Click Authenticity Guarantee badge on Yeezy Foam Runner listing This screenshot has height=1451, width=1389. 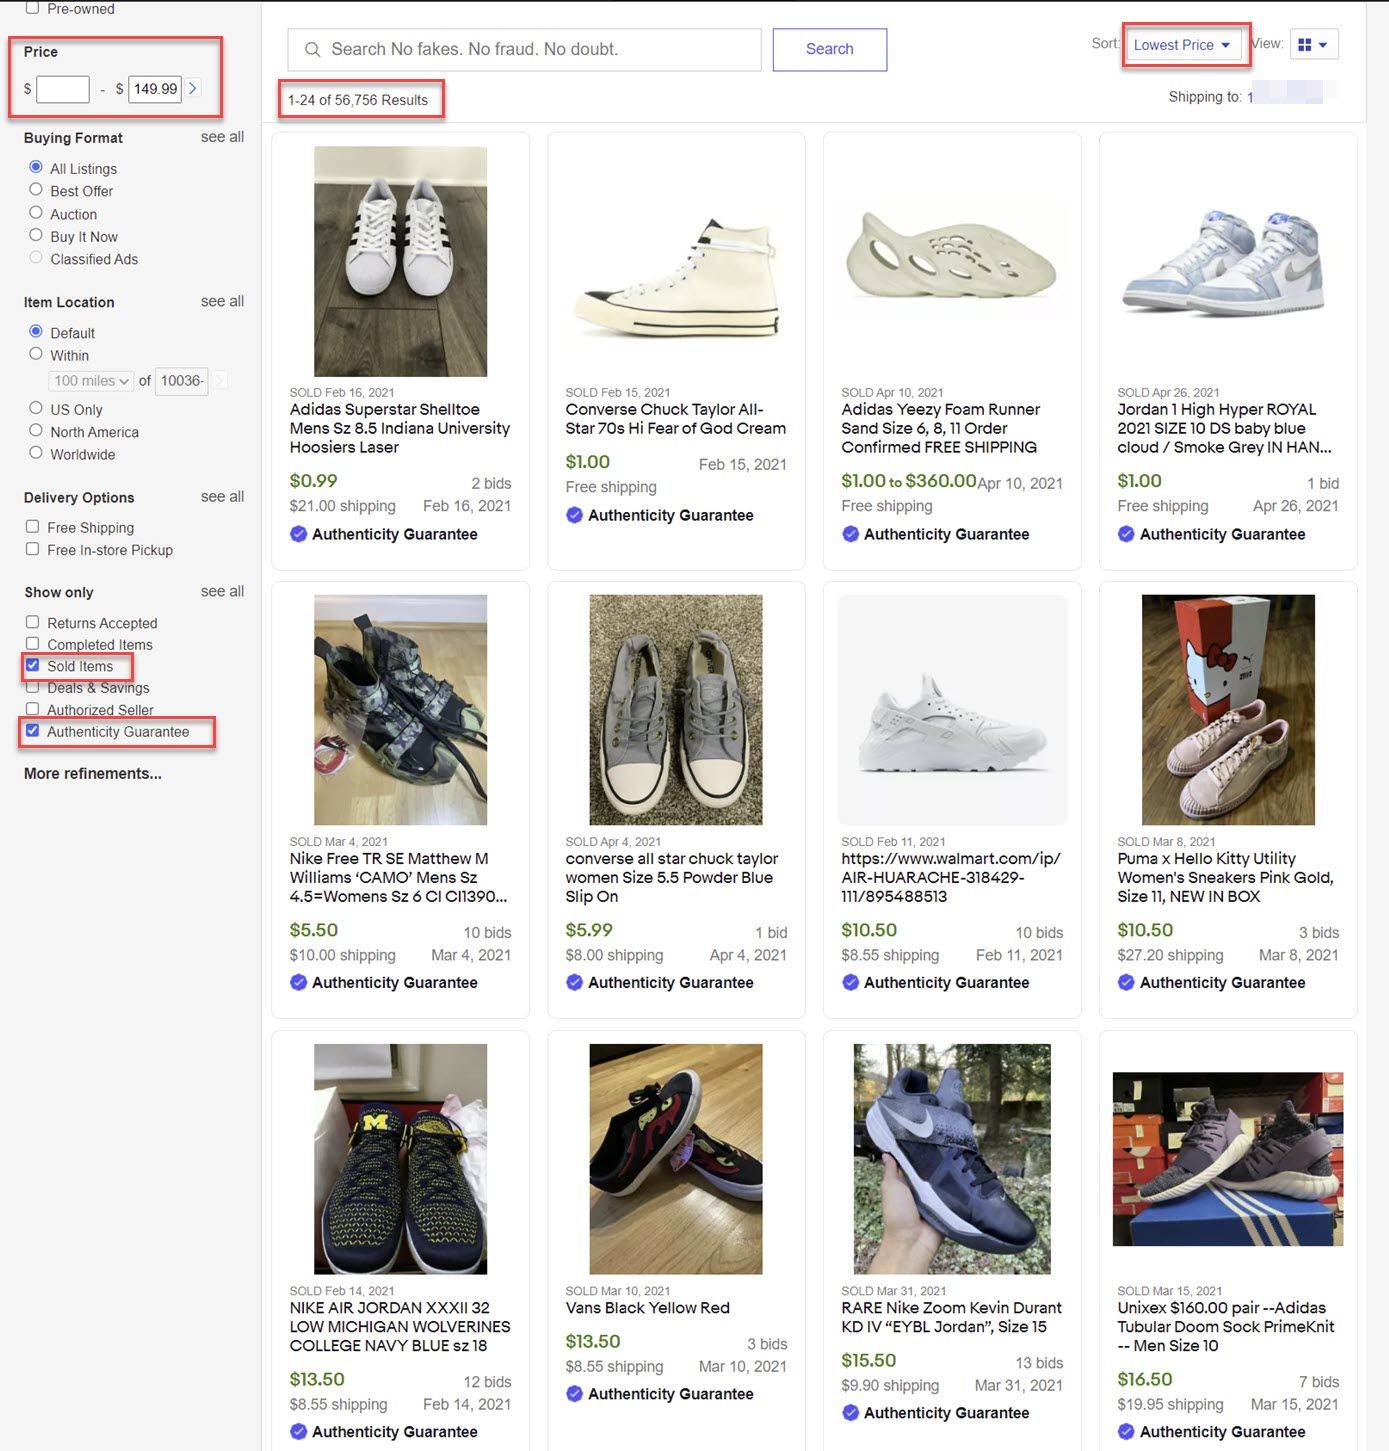tap(936, 534)
